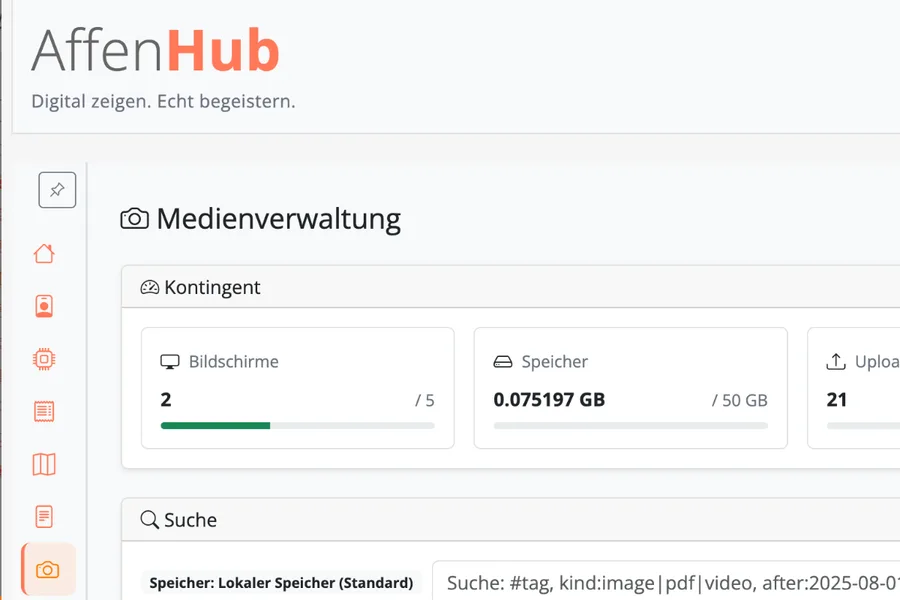The height and width of the screenshot is (600, 900).
Task: Select the document notes icon in sidebar
Action: 44,516
